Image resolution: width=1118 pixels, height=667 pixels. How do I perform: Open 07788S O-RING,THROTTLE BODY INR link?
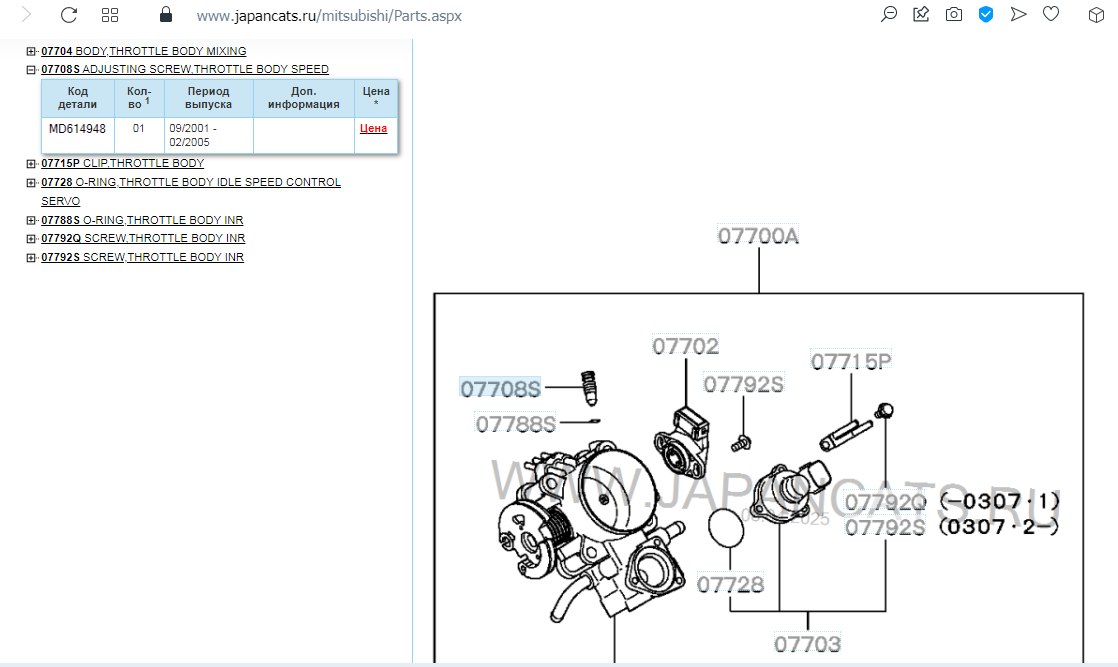point(142,220)
